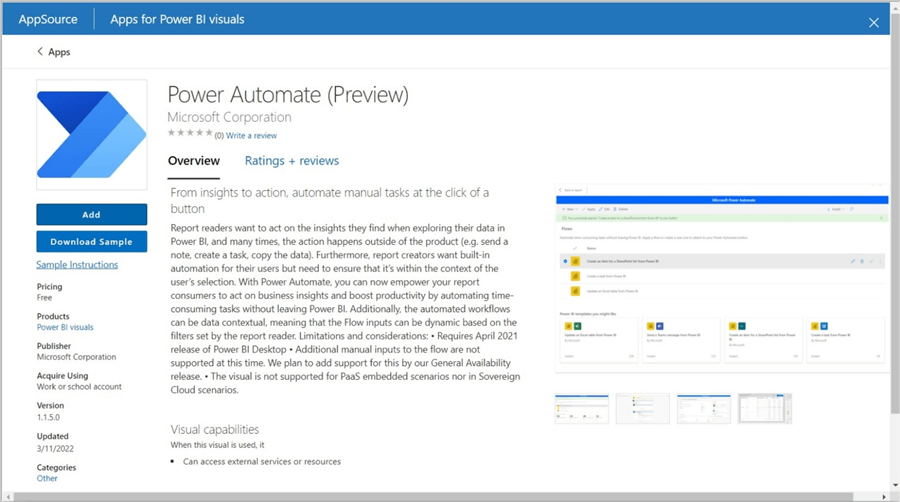Select the first screenshot thumbnail

[x=581, y=408]
